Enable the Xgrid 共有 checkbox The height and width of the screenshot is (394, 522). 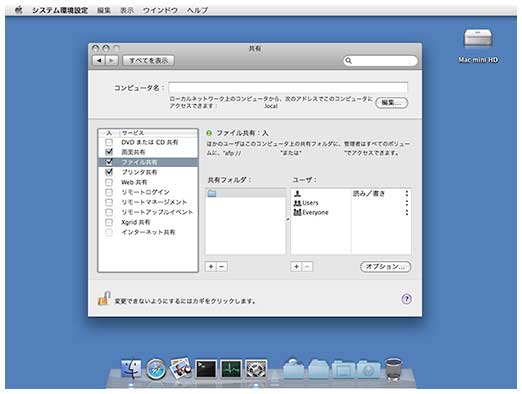109,222
